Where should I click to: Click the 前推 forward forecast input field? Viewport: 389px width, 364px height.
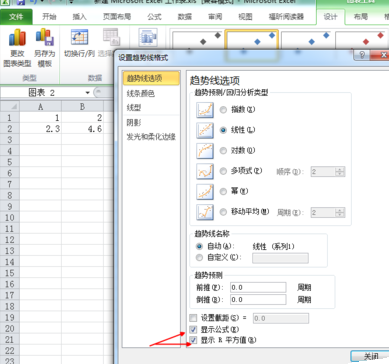tap(258, 287)
